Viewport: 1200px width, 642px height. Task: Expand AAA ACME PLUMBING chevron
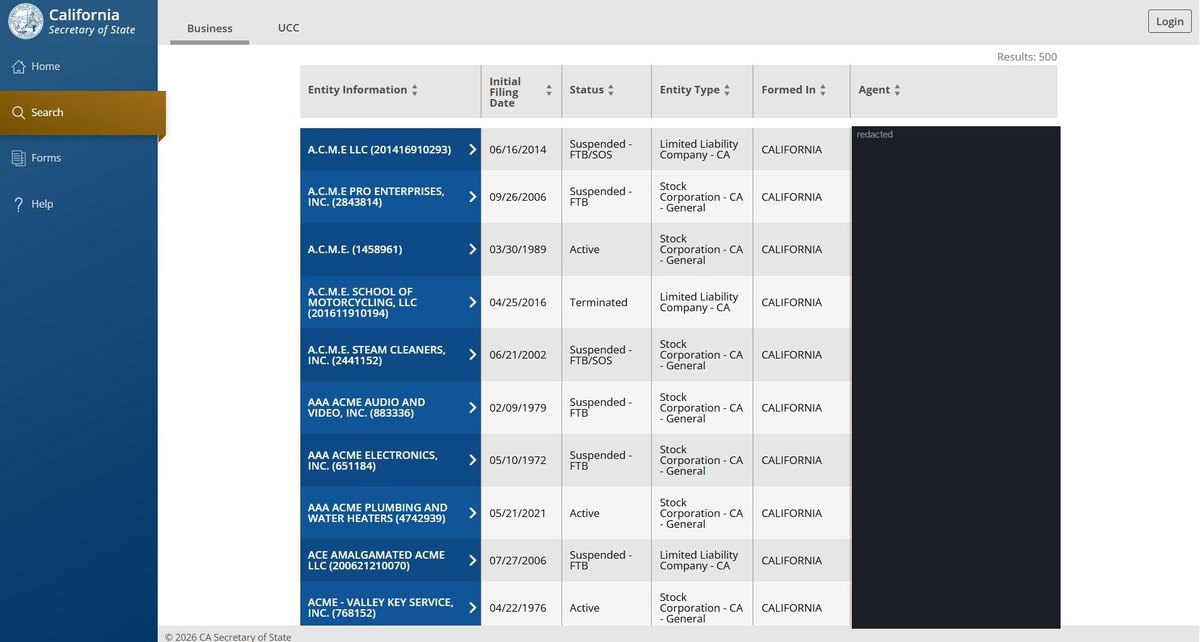pos(472,513)
